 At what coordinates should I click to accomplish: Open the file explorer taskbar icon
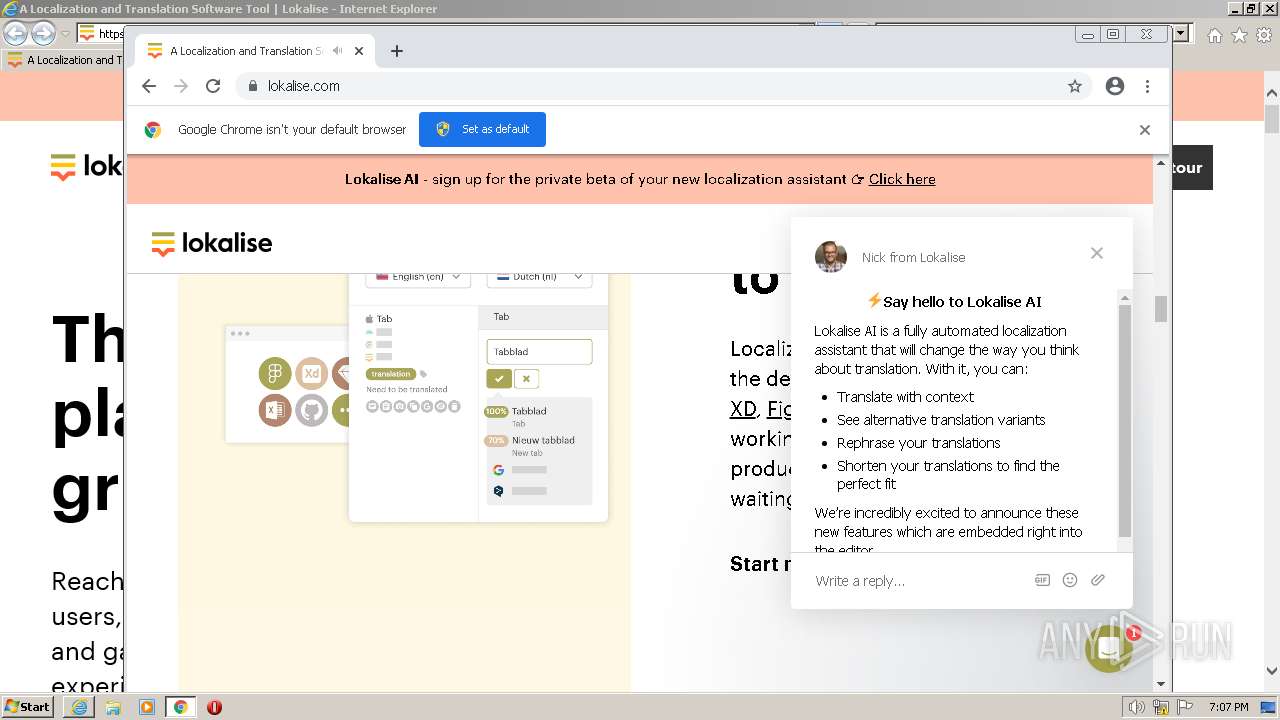pyautogui.click(x=113, y=707)
